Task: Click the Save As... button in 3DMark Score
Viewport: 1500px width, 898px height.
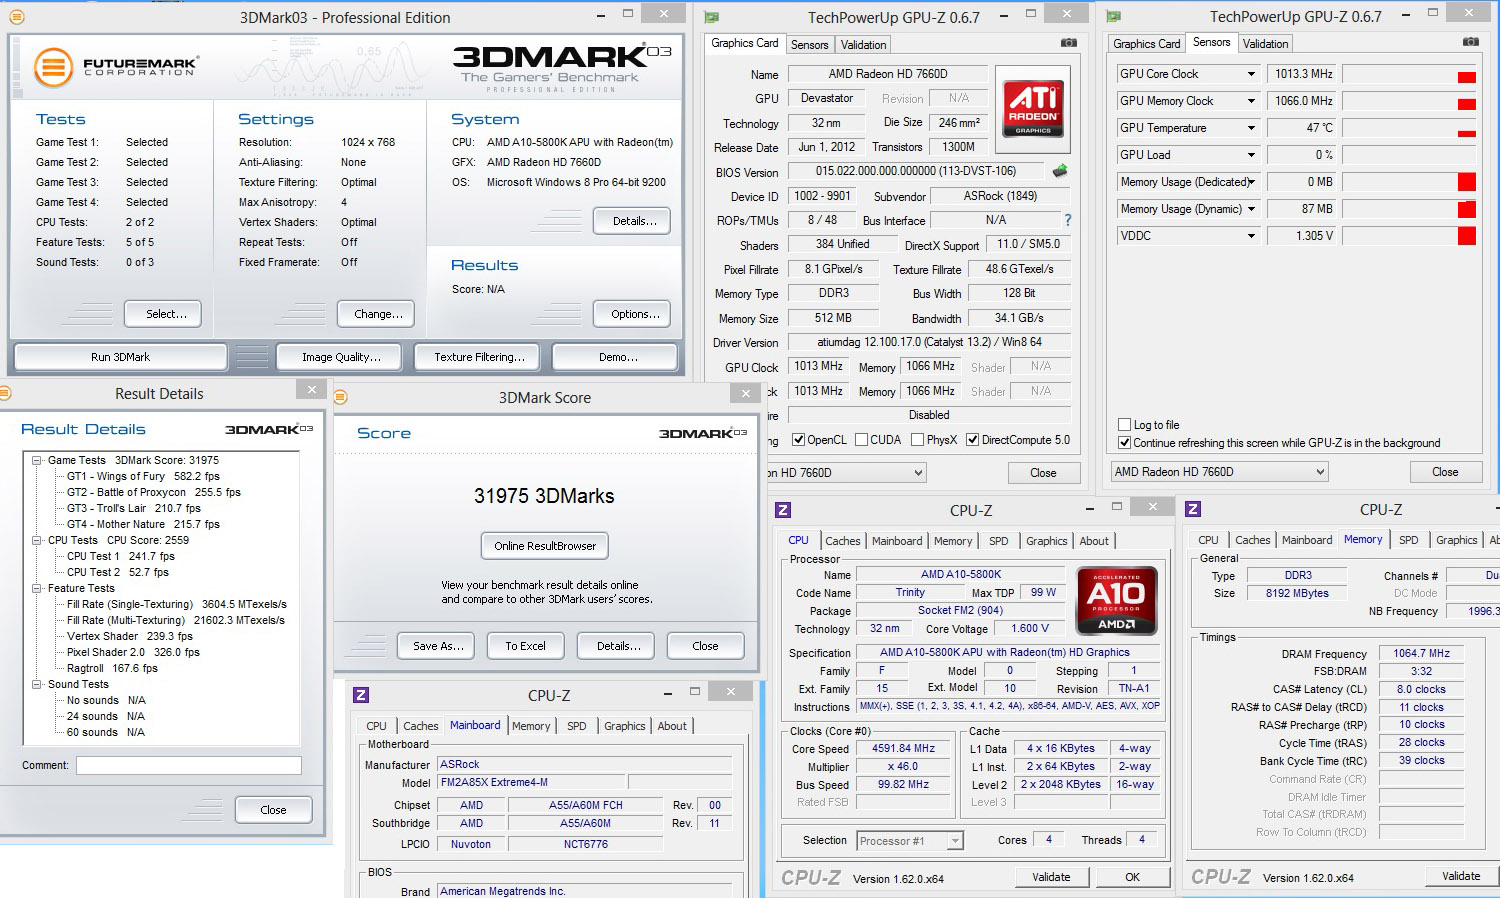Action: (438, 646)
